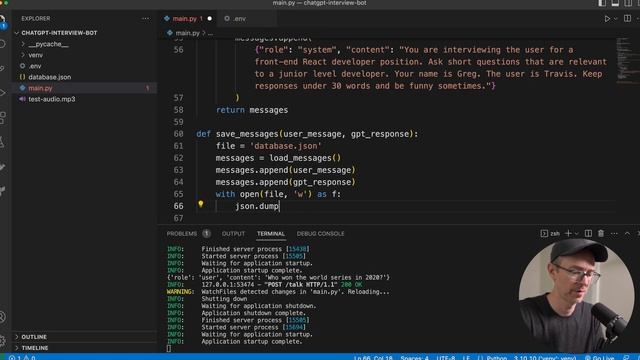The height and width of the screenshot is (360, 640).
Task: Click the WARNING WatchFiles line in terminal
Action: (x=278, y=292)
